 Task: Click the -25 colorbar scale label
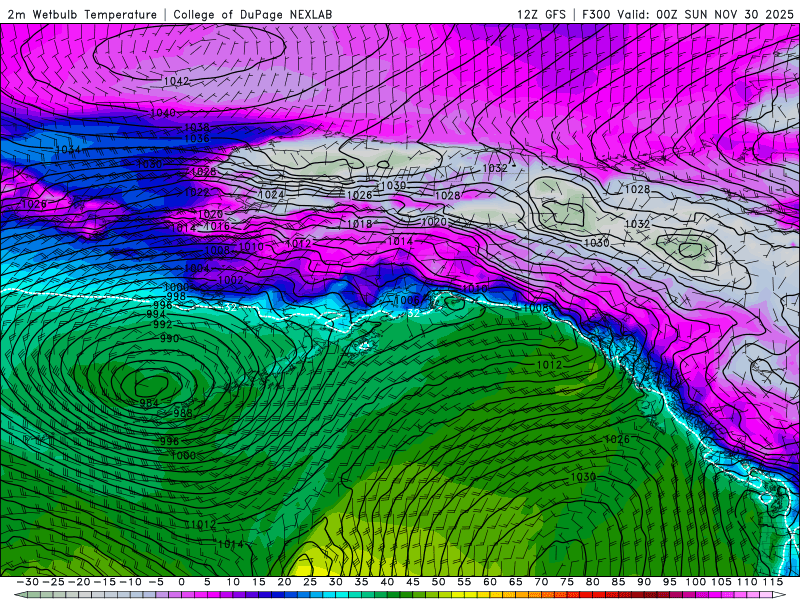[53, 582]
